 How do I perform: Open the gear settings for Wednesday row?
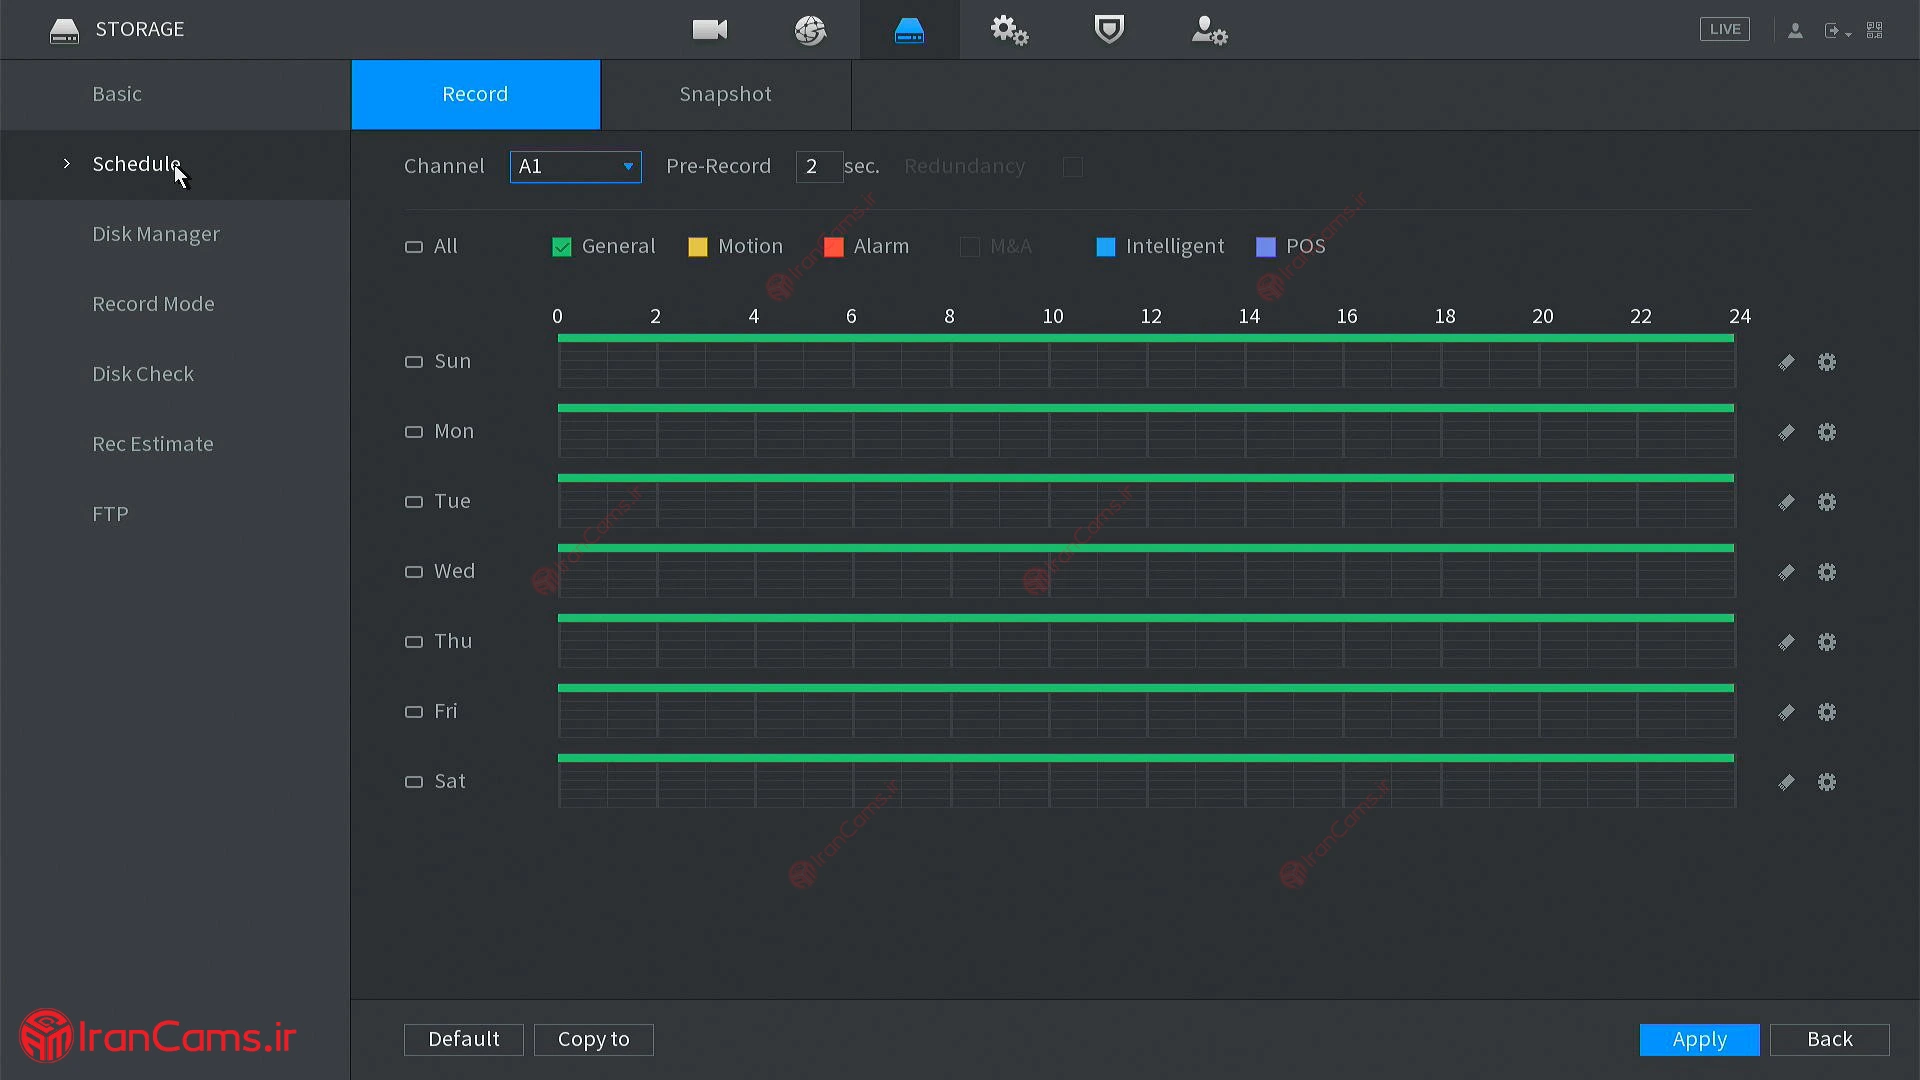[x=1827, y=572]
